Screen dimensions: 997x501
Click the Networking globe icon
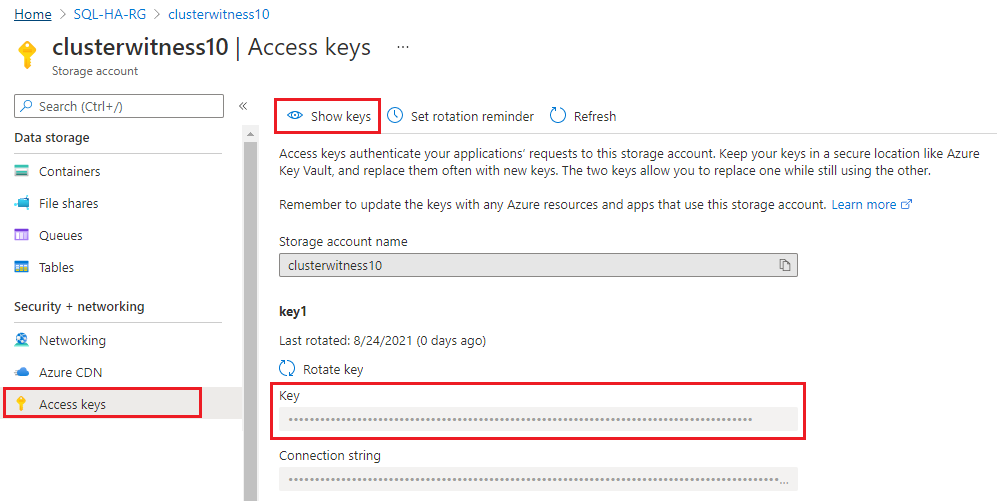point(22,340)
